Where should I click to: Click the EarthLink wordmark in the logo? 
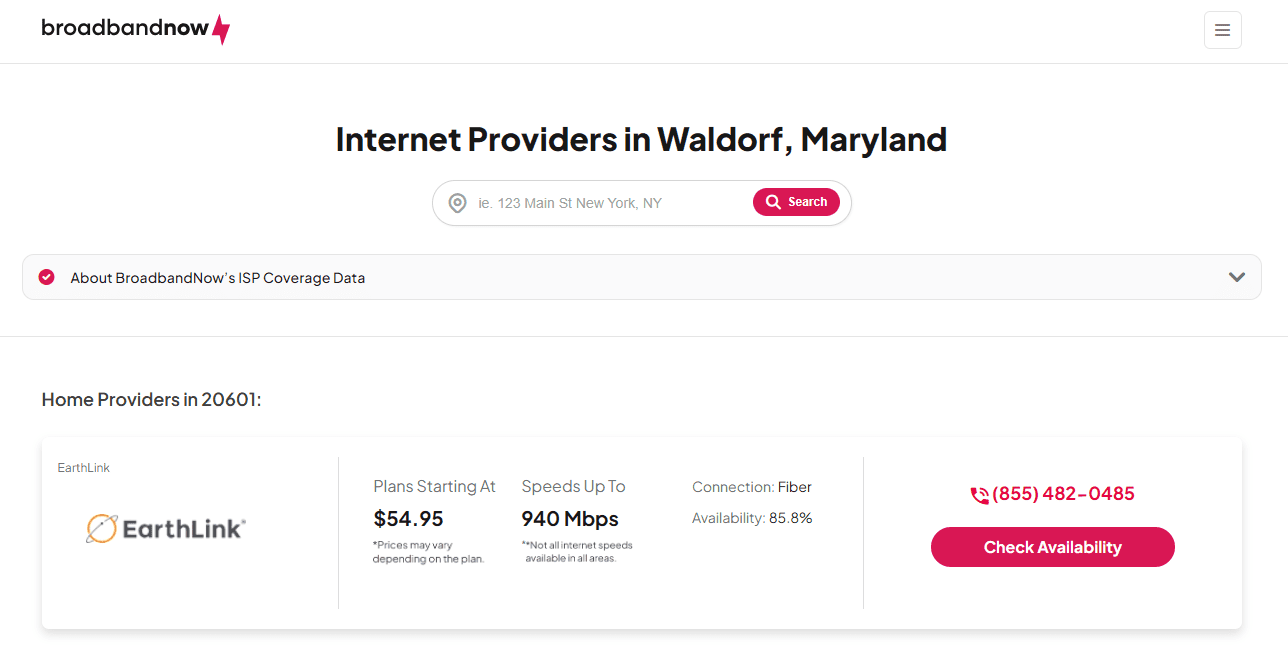[x=183, y=528]
